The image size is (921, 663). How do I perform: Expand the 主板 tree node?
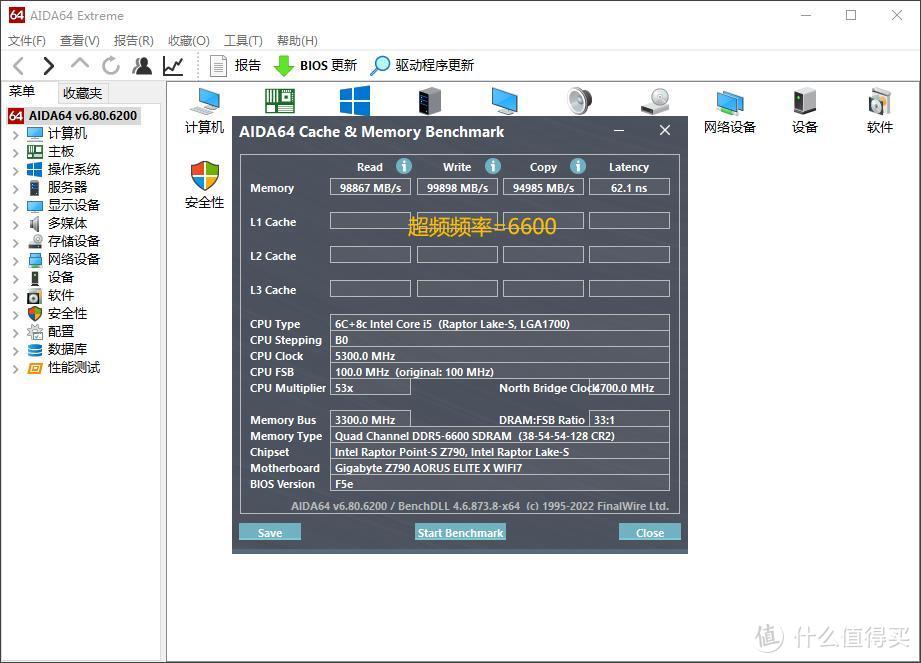(x=15, y=153)
